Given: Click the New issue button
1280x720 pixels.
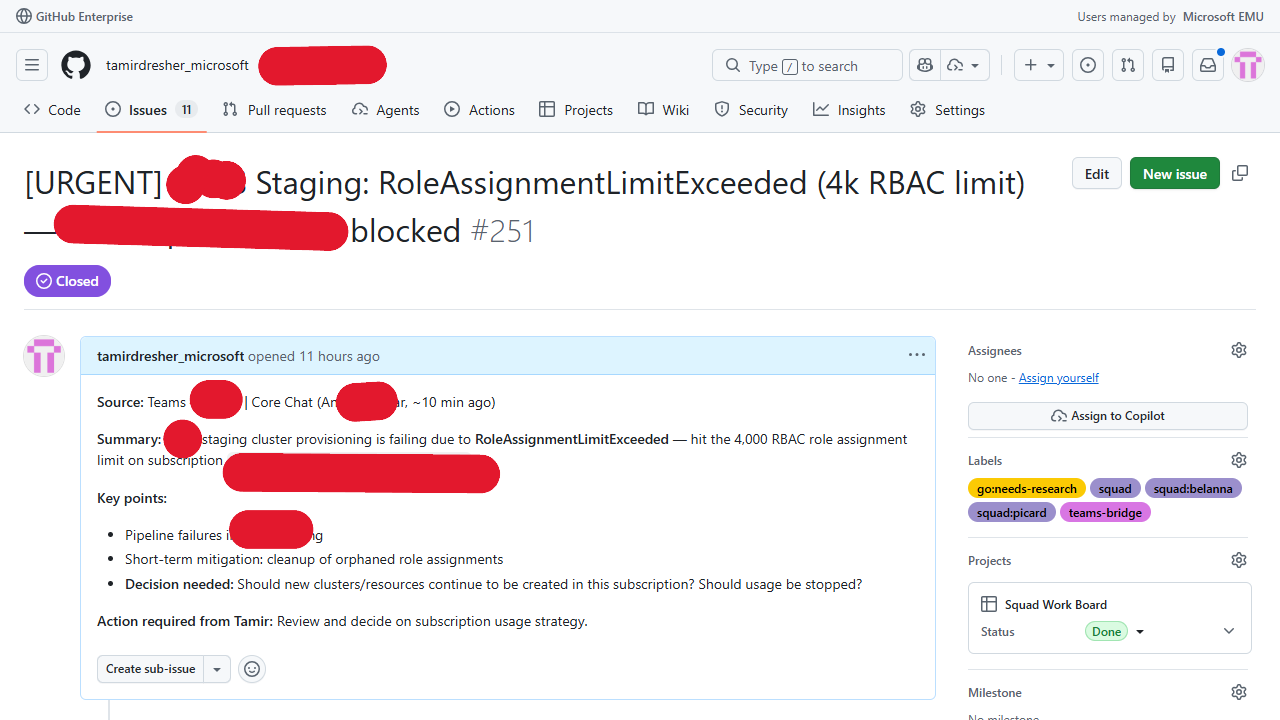Looking at the screenshot, I should pos(1174,173).
